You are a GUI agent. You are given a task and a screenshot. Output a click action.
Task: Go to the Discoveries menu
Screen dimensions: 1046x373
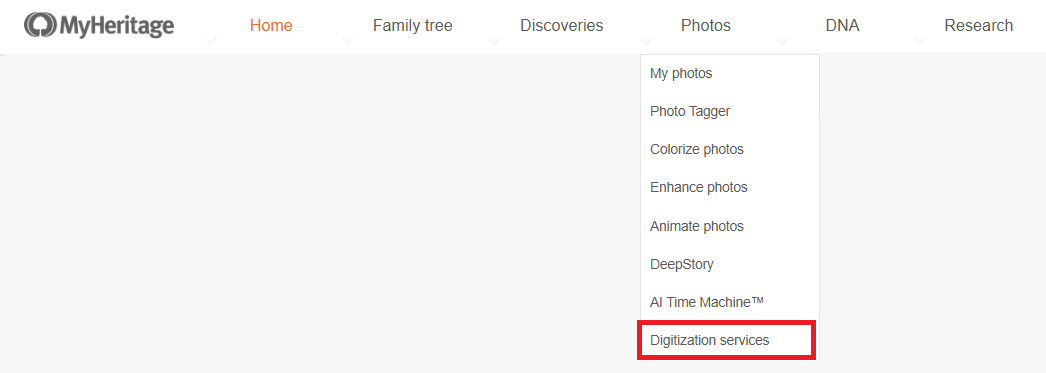[562, 25]
